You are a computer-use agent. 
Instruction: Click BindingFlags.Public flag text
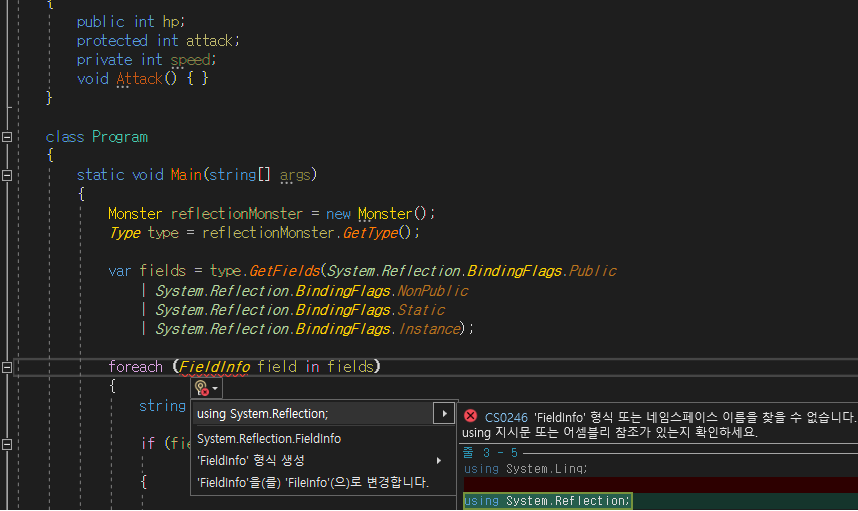[x=542, y=271]
